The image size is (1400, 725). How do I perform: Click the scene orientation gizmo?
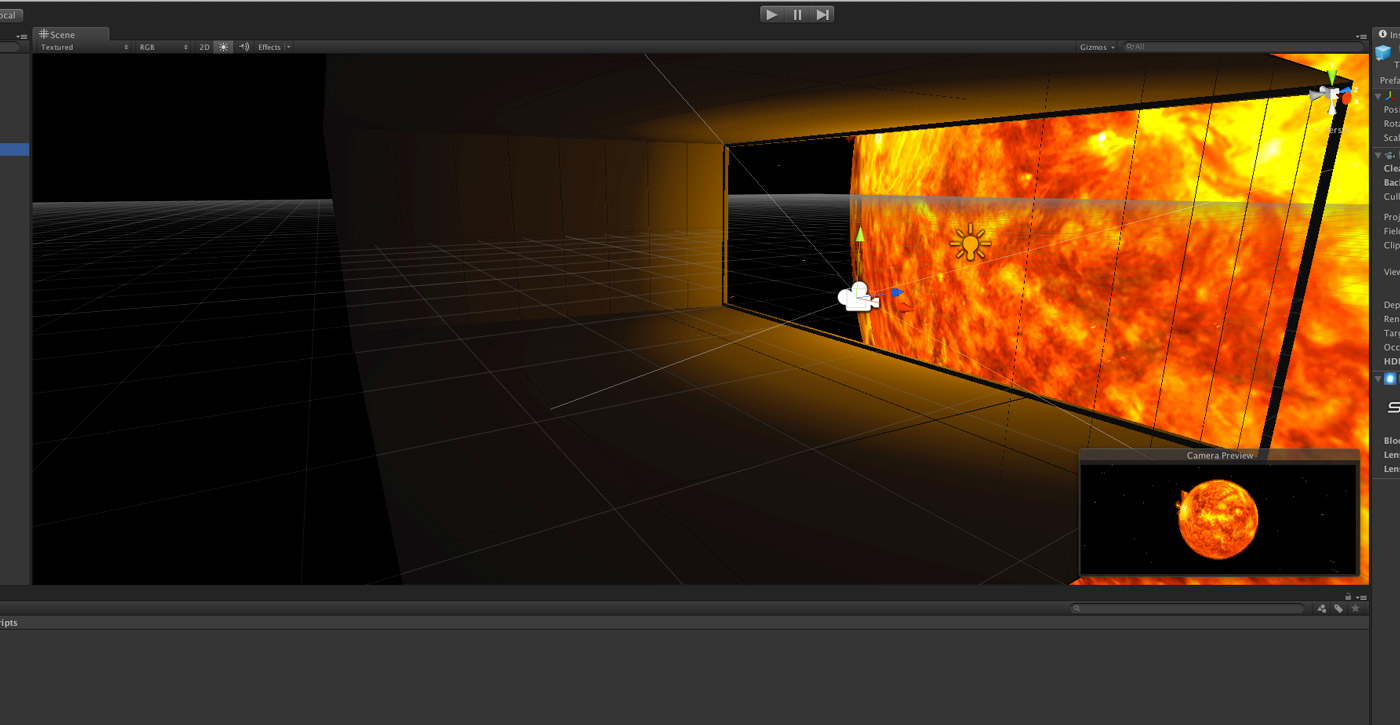point(1332,96)
